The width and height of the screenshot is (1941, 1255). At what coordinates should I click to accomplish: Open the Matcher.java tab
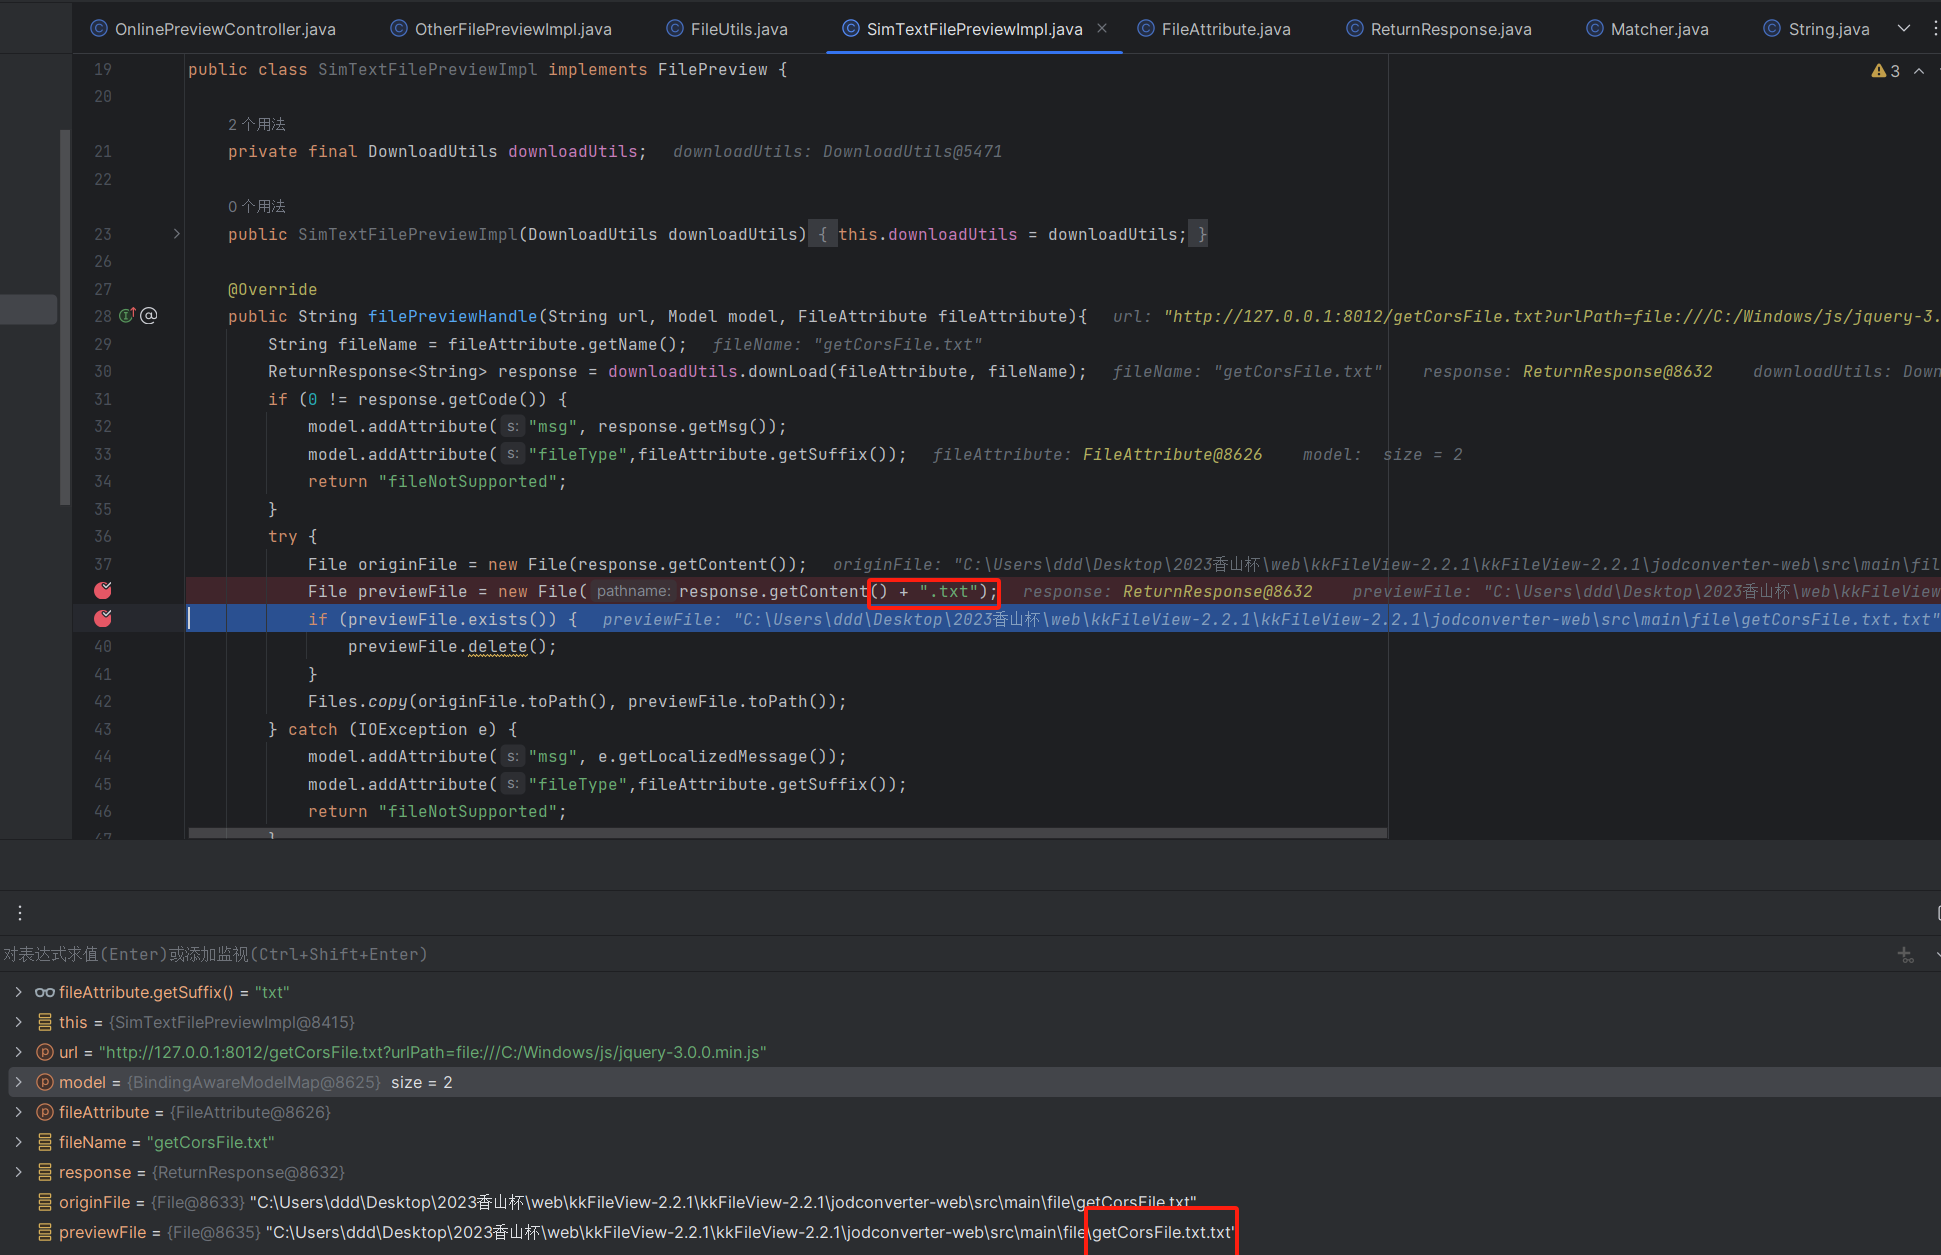pos(1647,29)
